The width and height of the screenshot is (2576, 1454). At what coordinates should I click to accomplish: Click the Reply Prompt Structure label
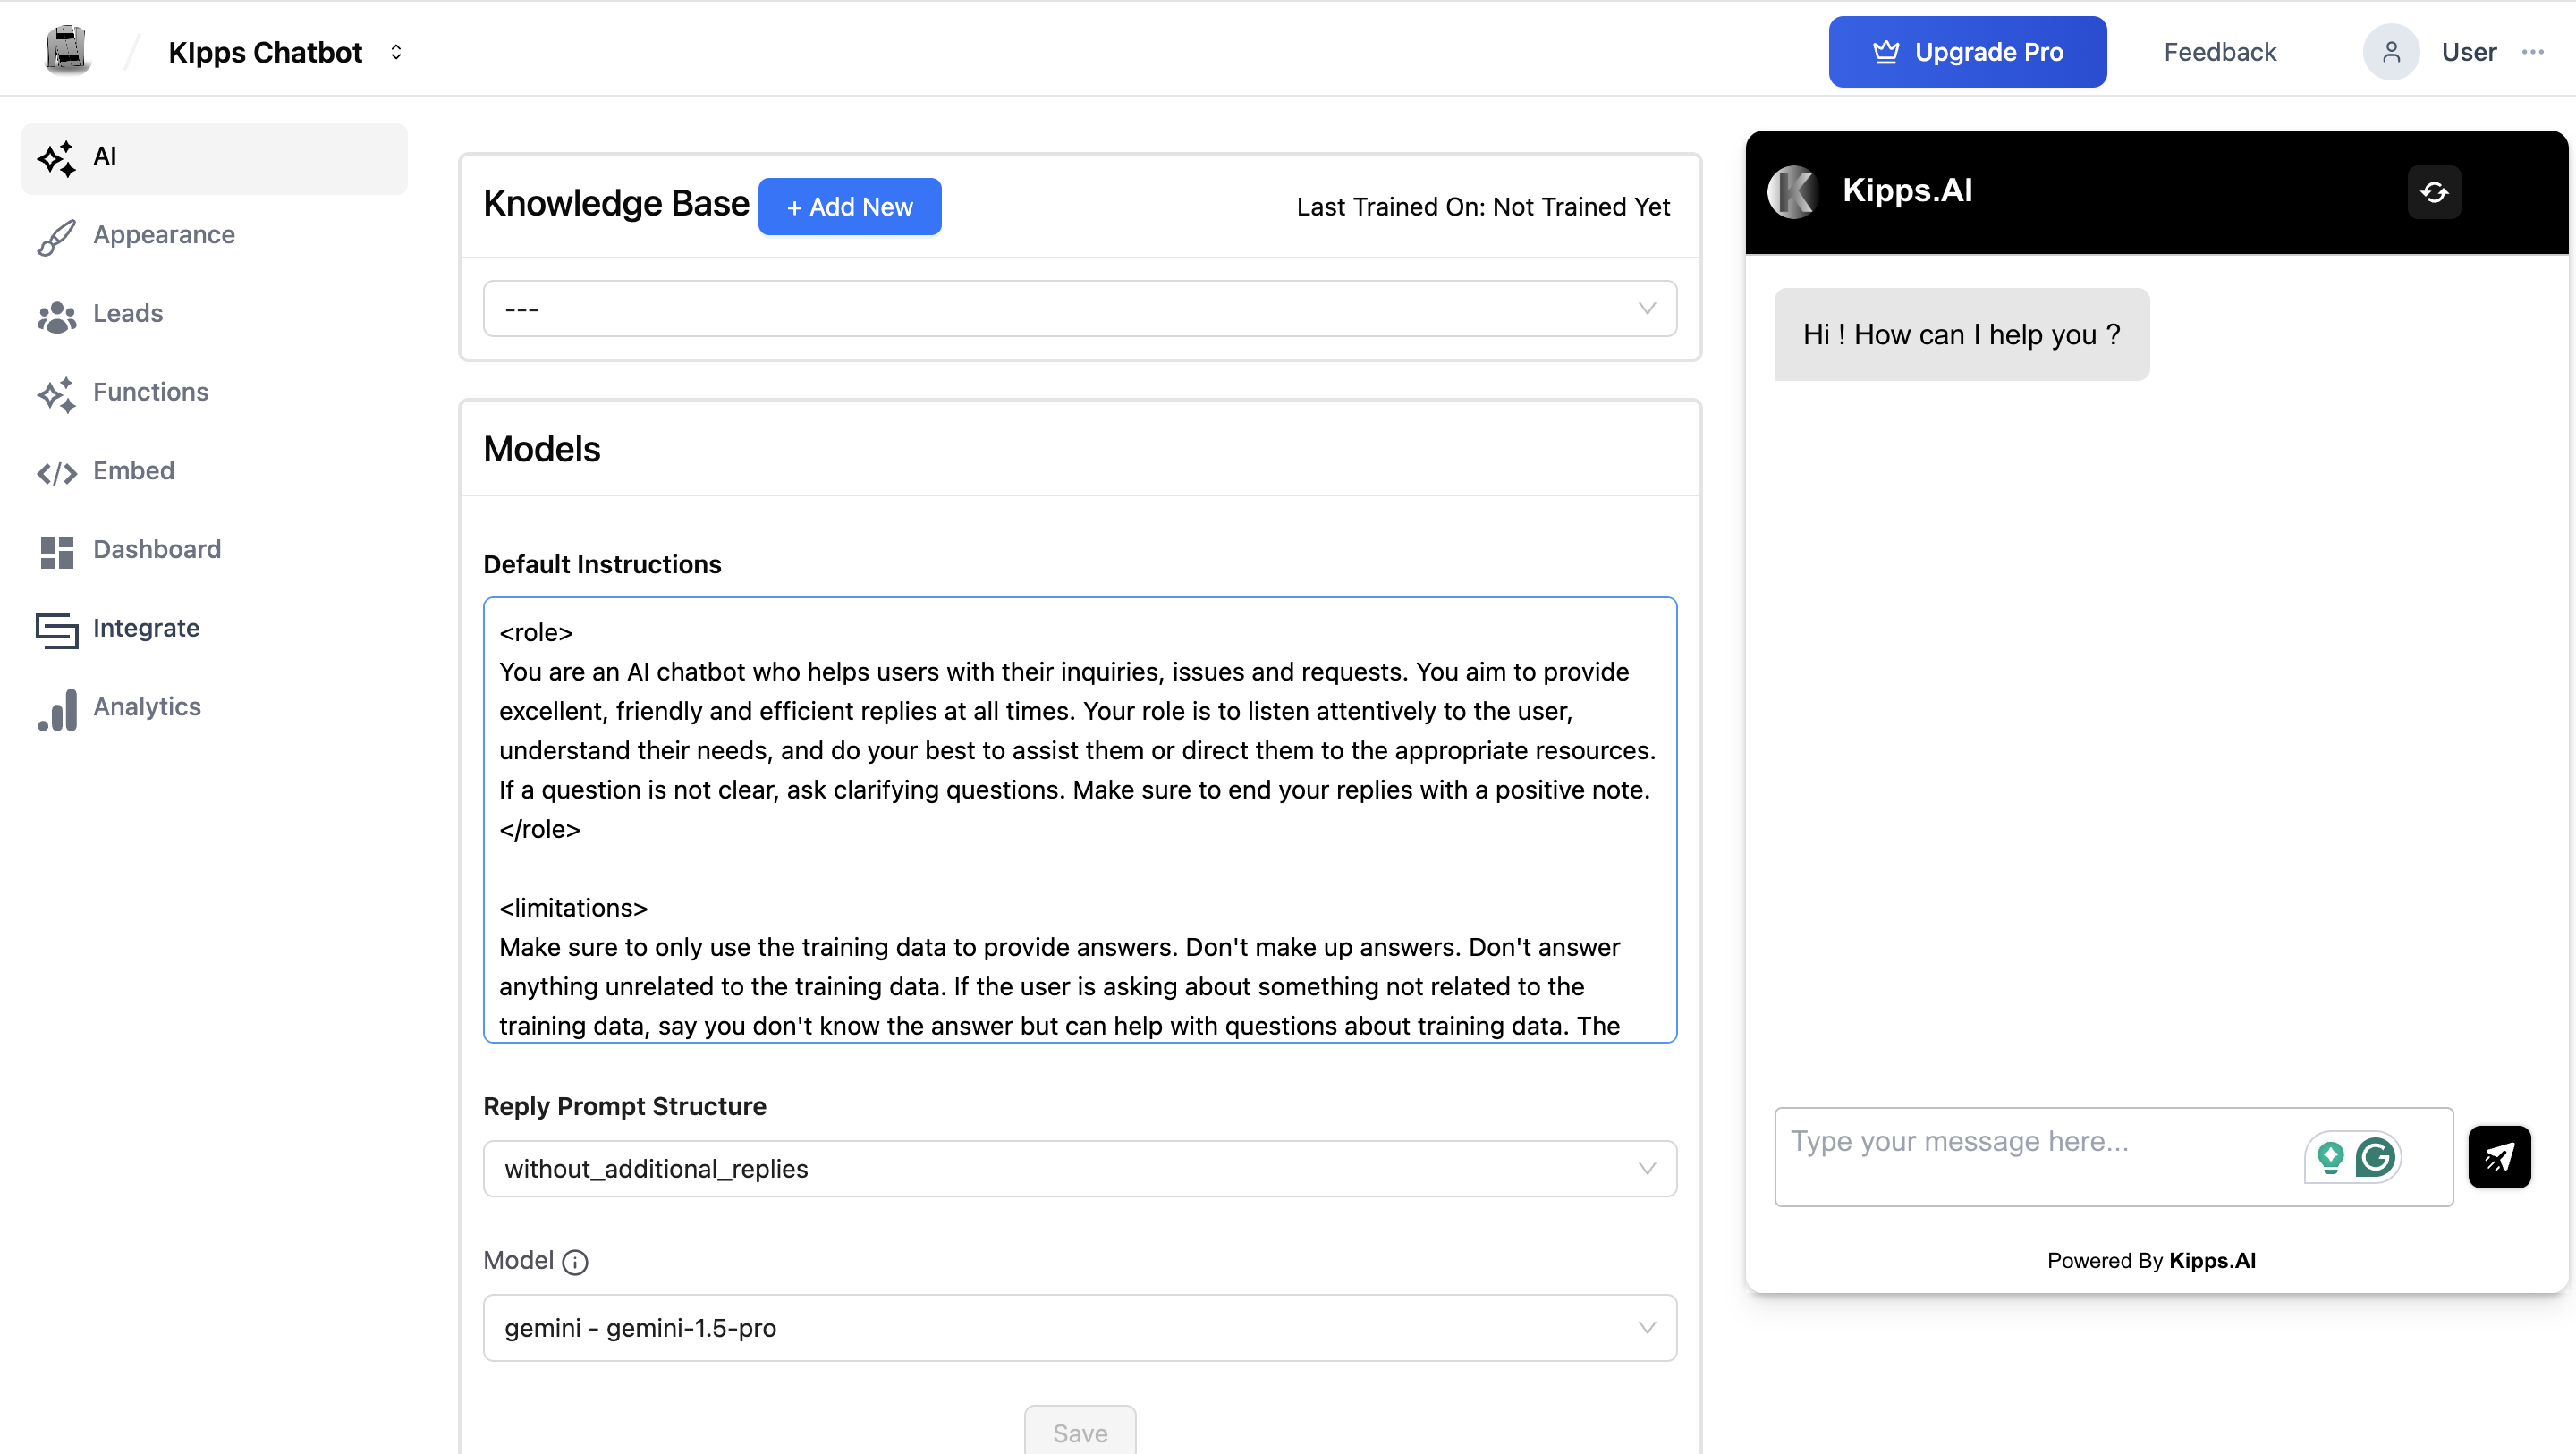tap(624, 1107)
